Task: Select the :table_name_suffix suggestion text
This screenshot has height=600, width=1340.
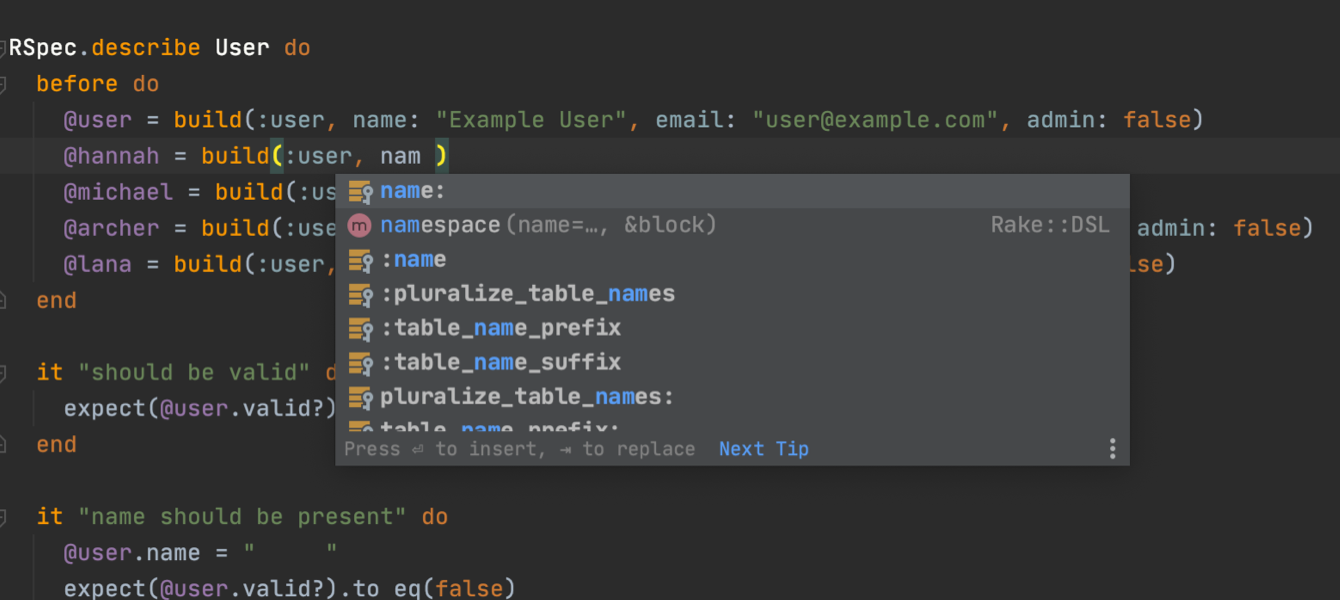Action: tap(501, 362)
